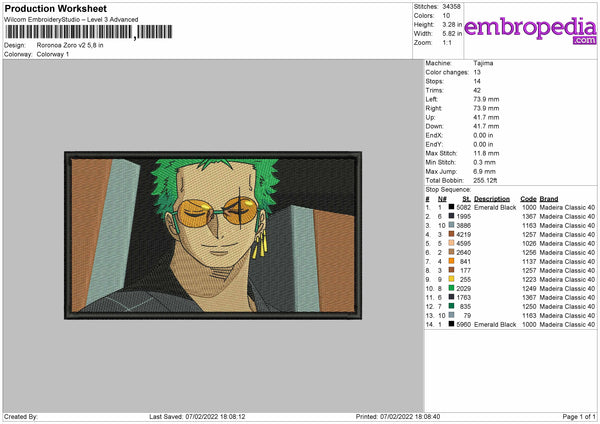Pick the bright green swatch in stop row 10
Screen dimensions: 600x424
click(452, 289)
